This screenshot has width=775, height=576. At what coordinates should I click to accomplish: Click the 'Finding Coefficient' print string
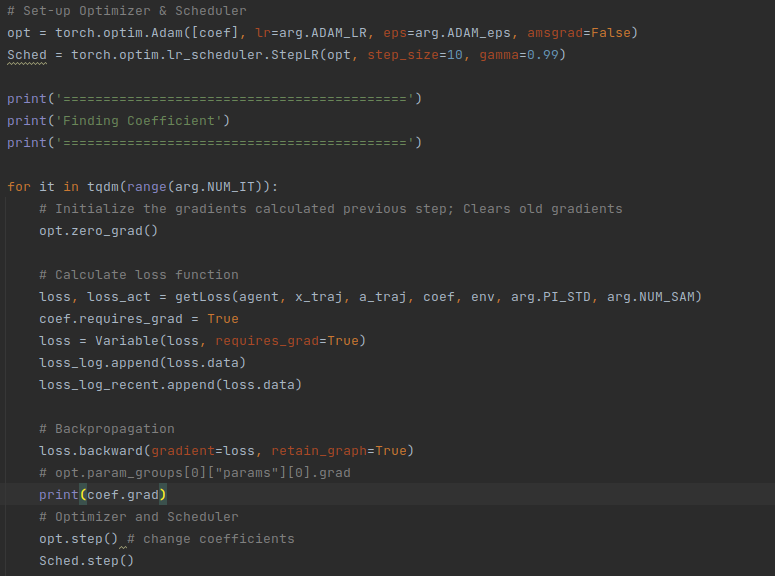139,121
